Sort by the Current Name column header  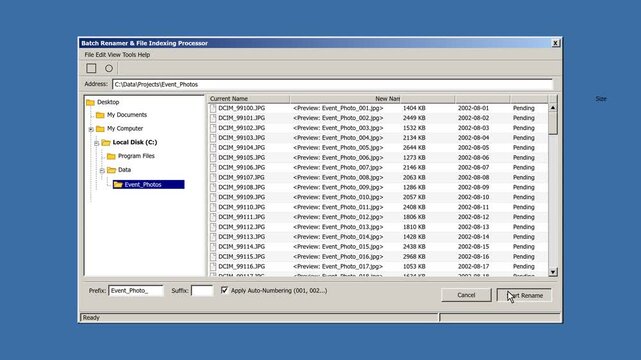(249, 99)
